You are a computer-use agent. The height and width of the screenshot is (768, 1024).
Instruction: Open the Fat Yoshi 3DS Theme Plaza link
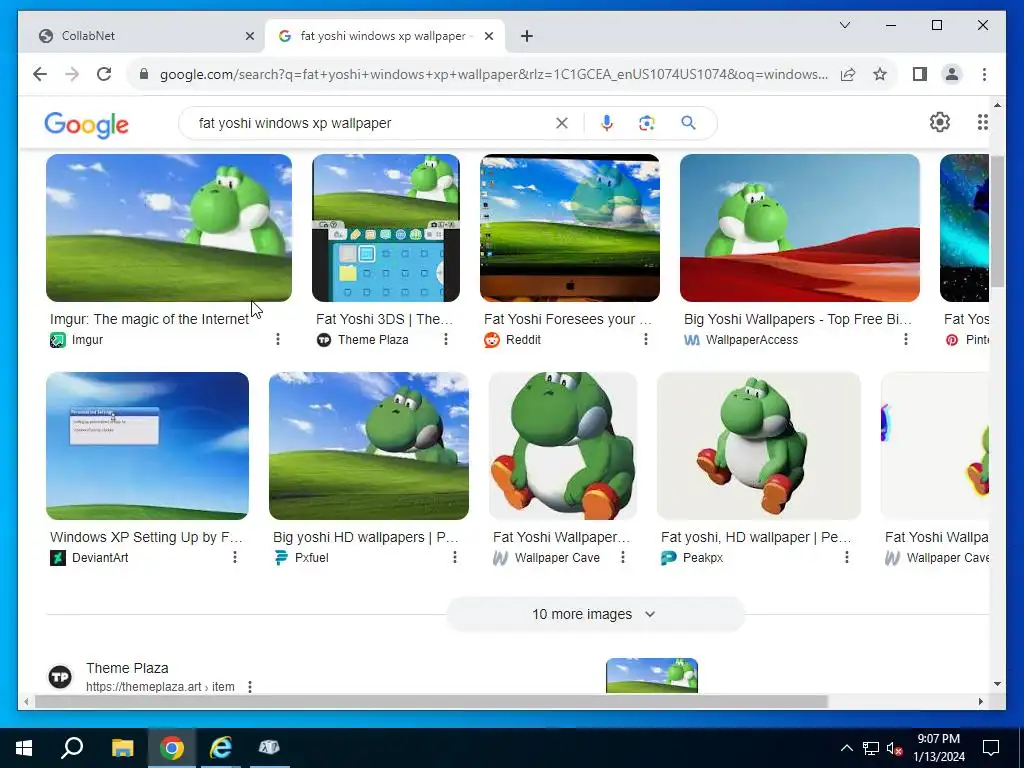pos(384,319)
